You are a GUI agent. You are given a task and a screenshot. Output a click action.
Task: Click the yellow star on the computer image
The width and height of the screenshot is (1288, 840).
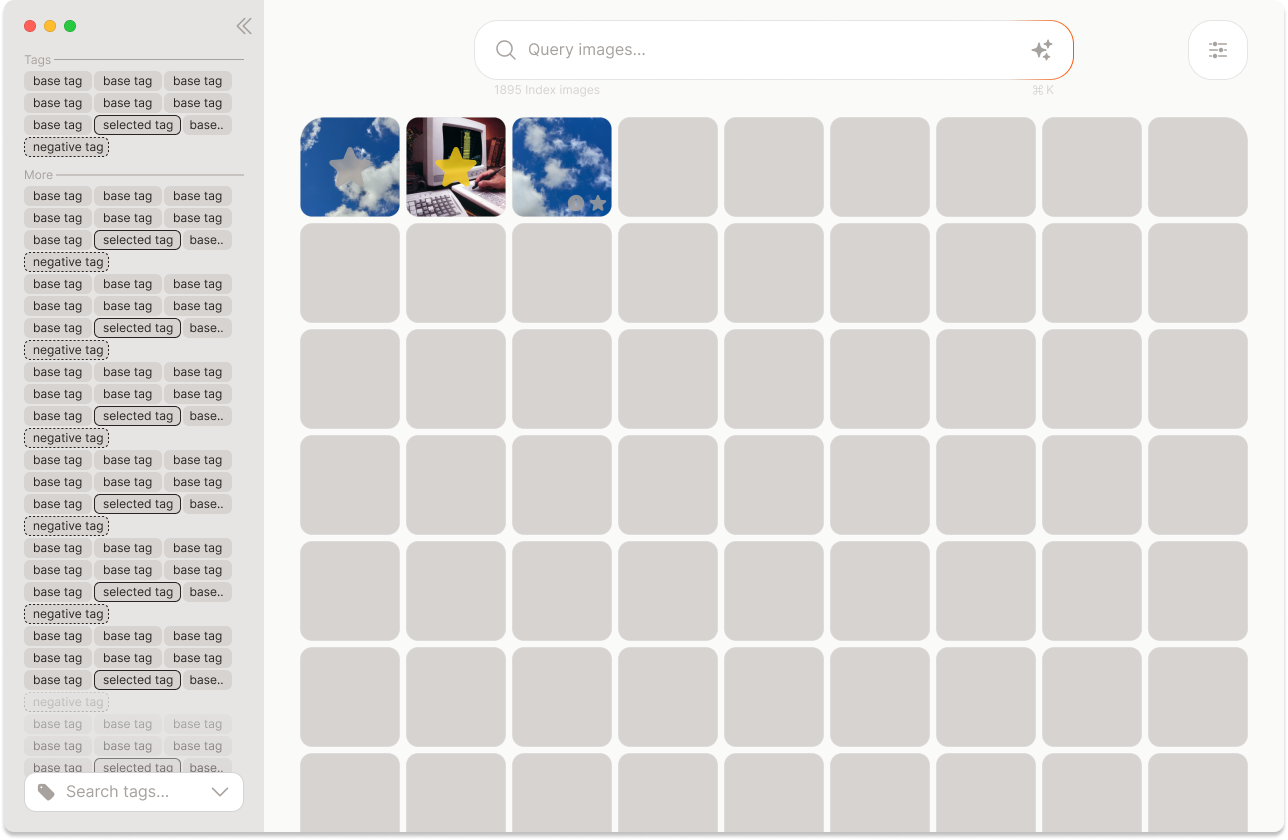coord(456,166)
